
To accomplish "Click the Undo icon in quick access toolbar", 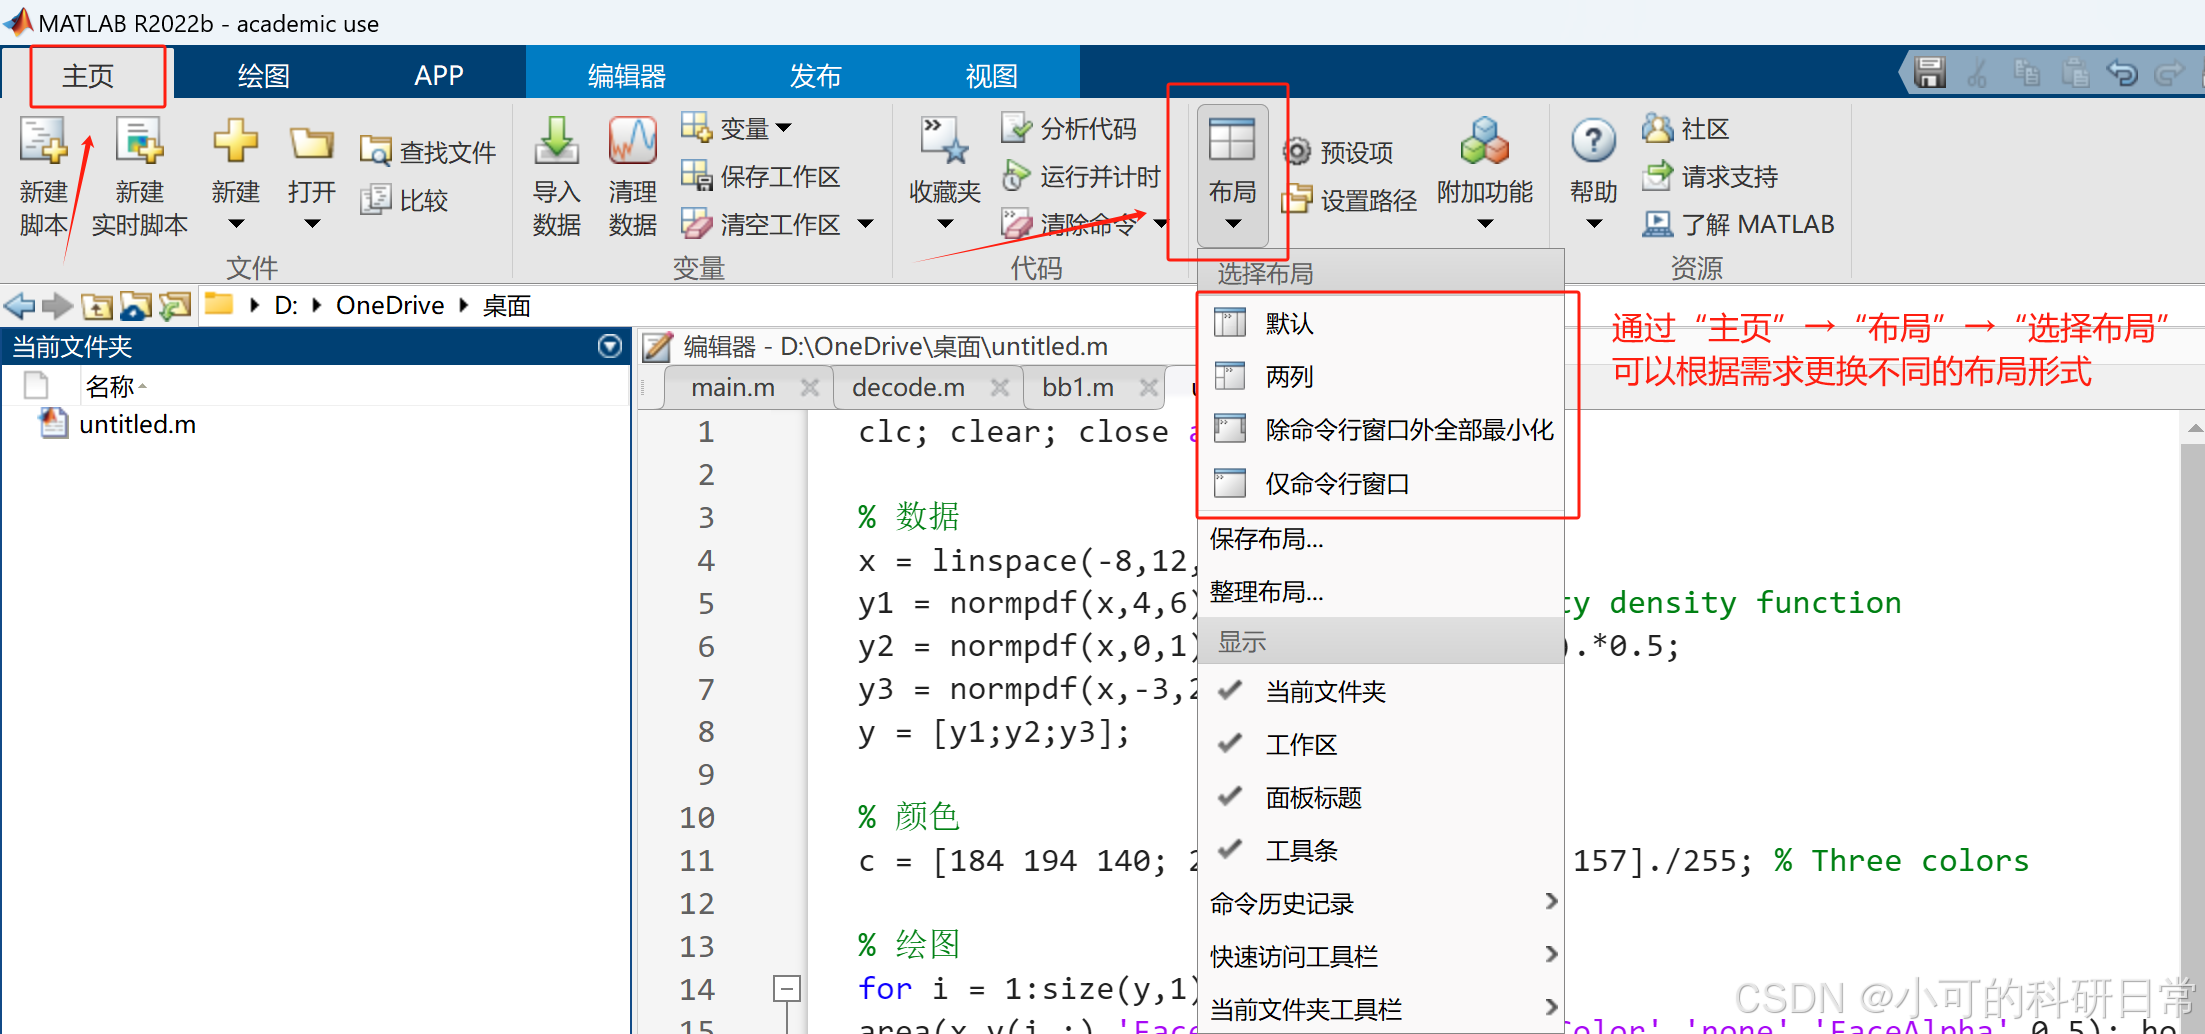I will coord(2122,73).
